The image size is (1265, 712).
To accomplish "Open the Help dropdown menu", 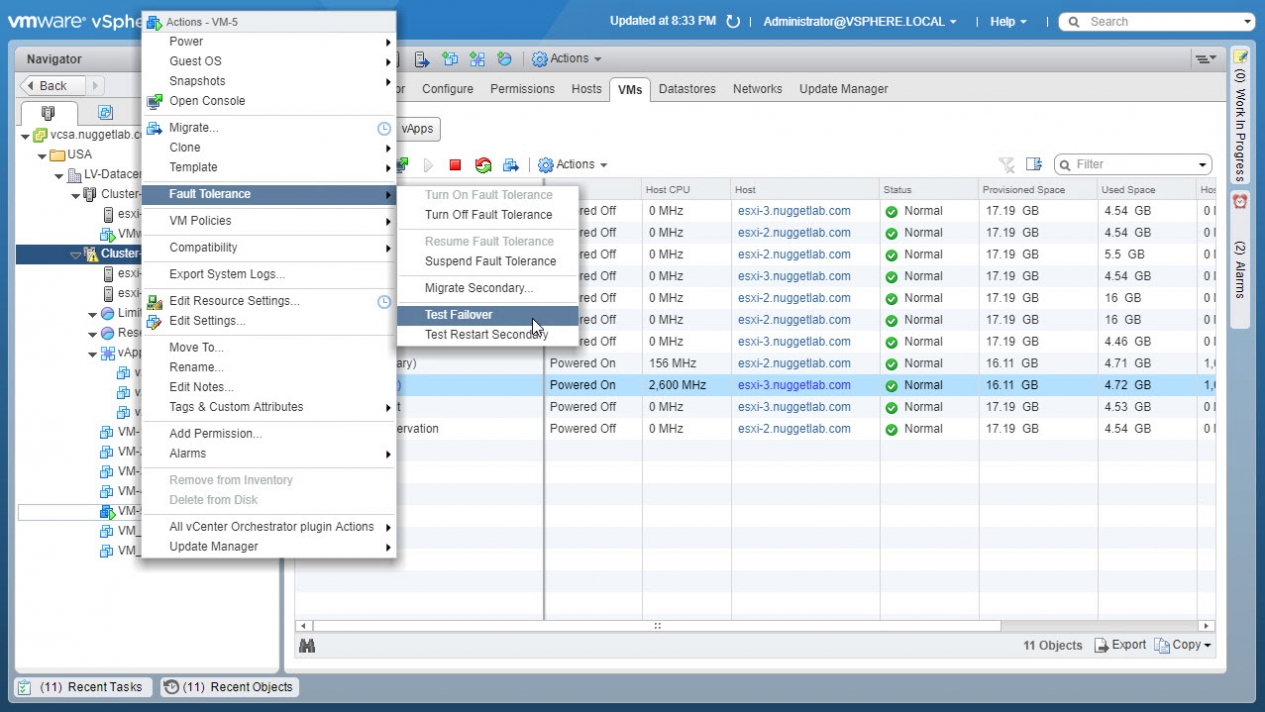I will pyautogui.click(x=1008, y=21).
